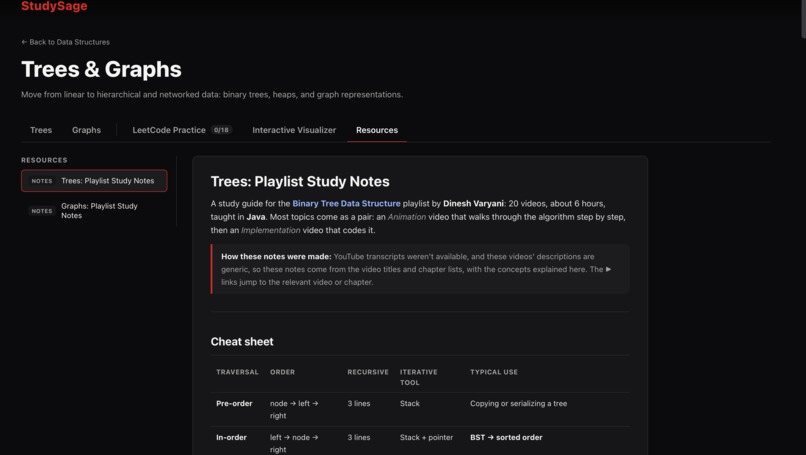Click the 'Trees: Playlist Study Notes' article title
The height and width of the screenshot is (455, 806).
[x=300, y=181]
